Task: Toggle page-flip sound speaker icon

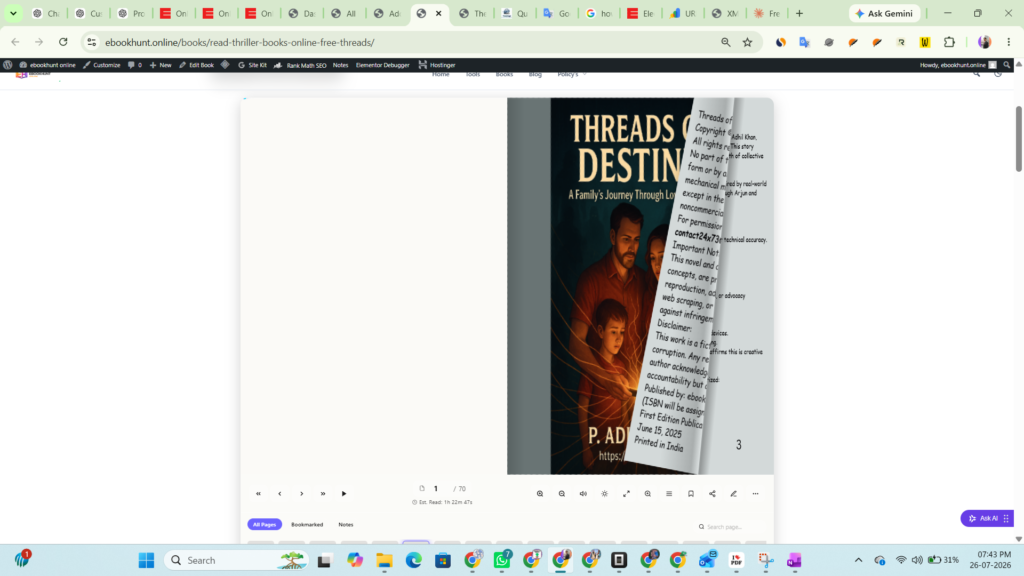Action: click(583, 494)
